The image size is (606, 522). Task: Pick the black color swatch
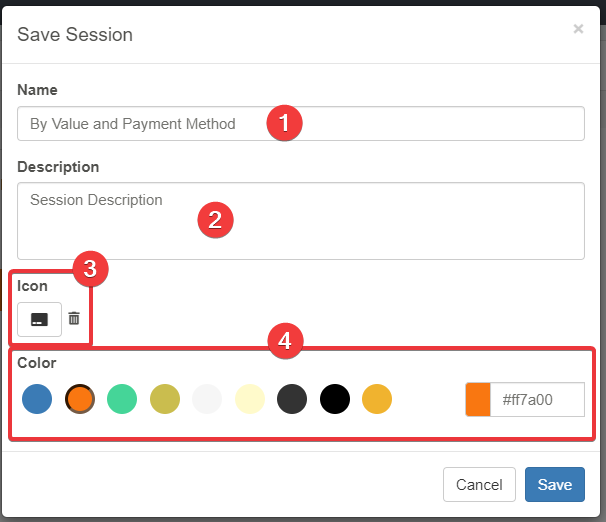335,399
